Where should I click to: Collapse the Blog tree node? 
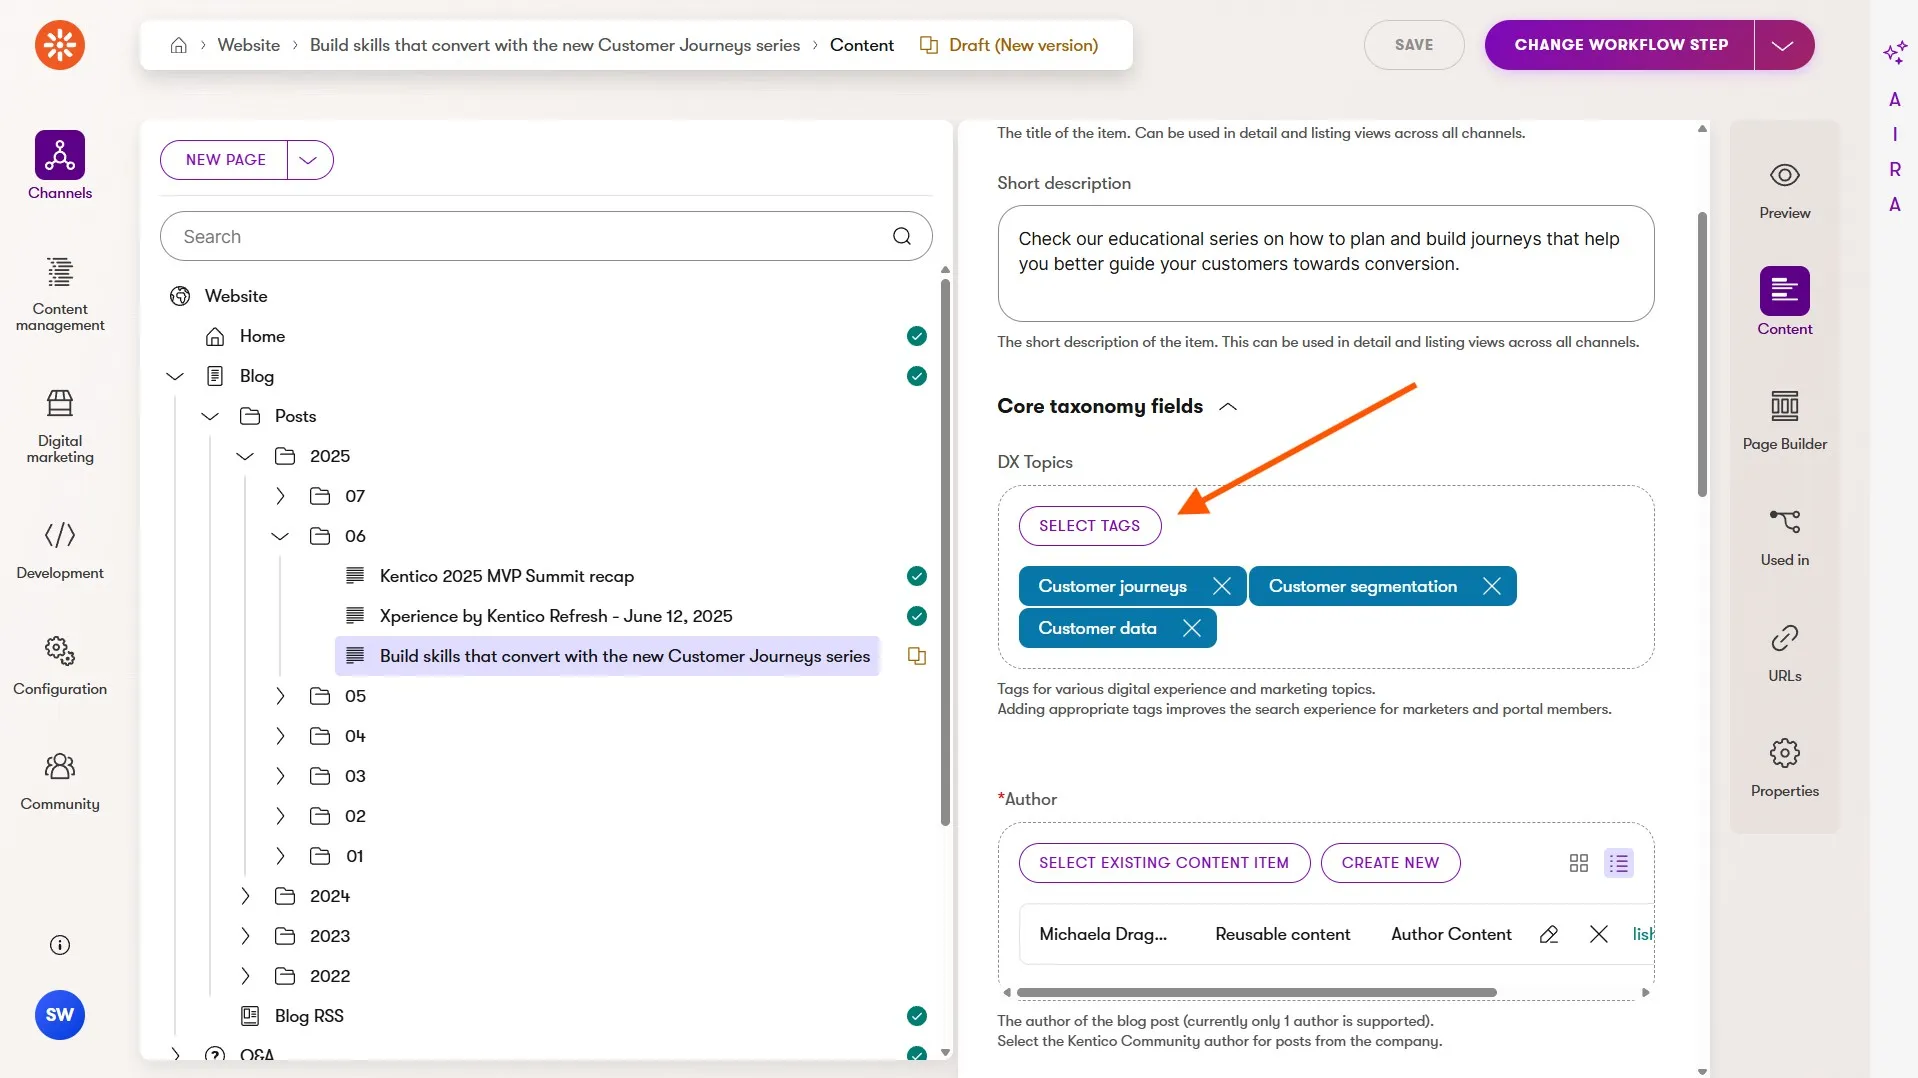175,376
